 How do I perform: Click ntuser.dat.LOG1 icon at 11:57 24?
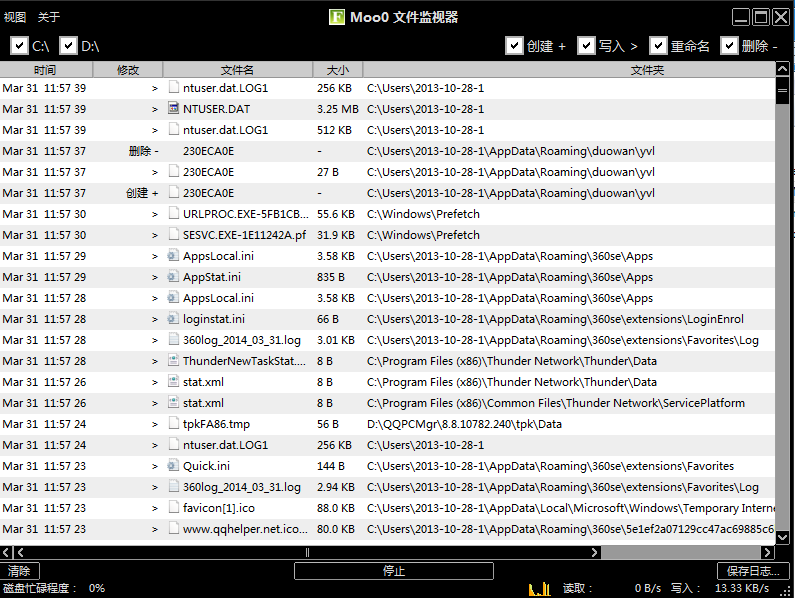(x=174, y=444)
